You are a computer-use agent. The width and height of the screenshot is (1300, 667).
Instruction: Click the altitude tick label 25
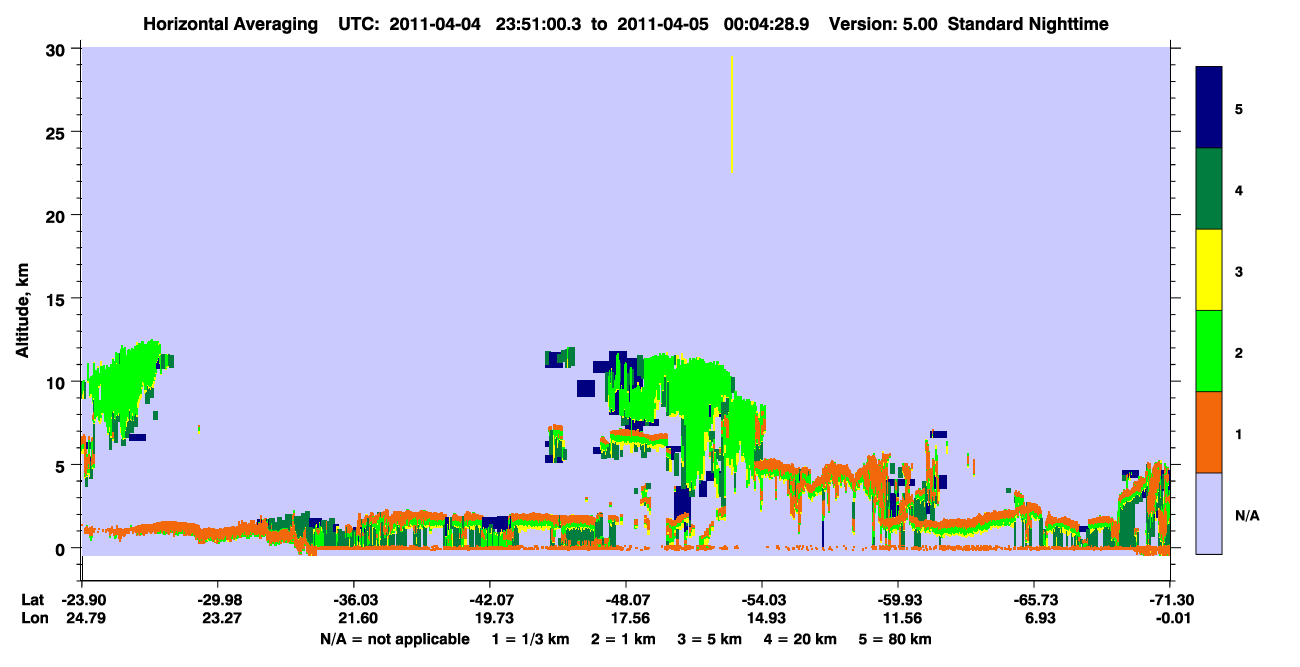pyautogui.click(x=58, y=132)
